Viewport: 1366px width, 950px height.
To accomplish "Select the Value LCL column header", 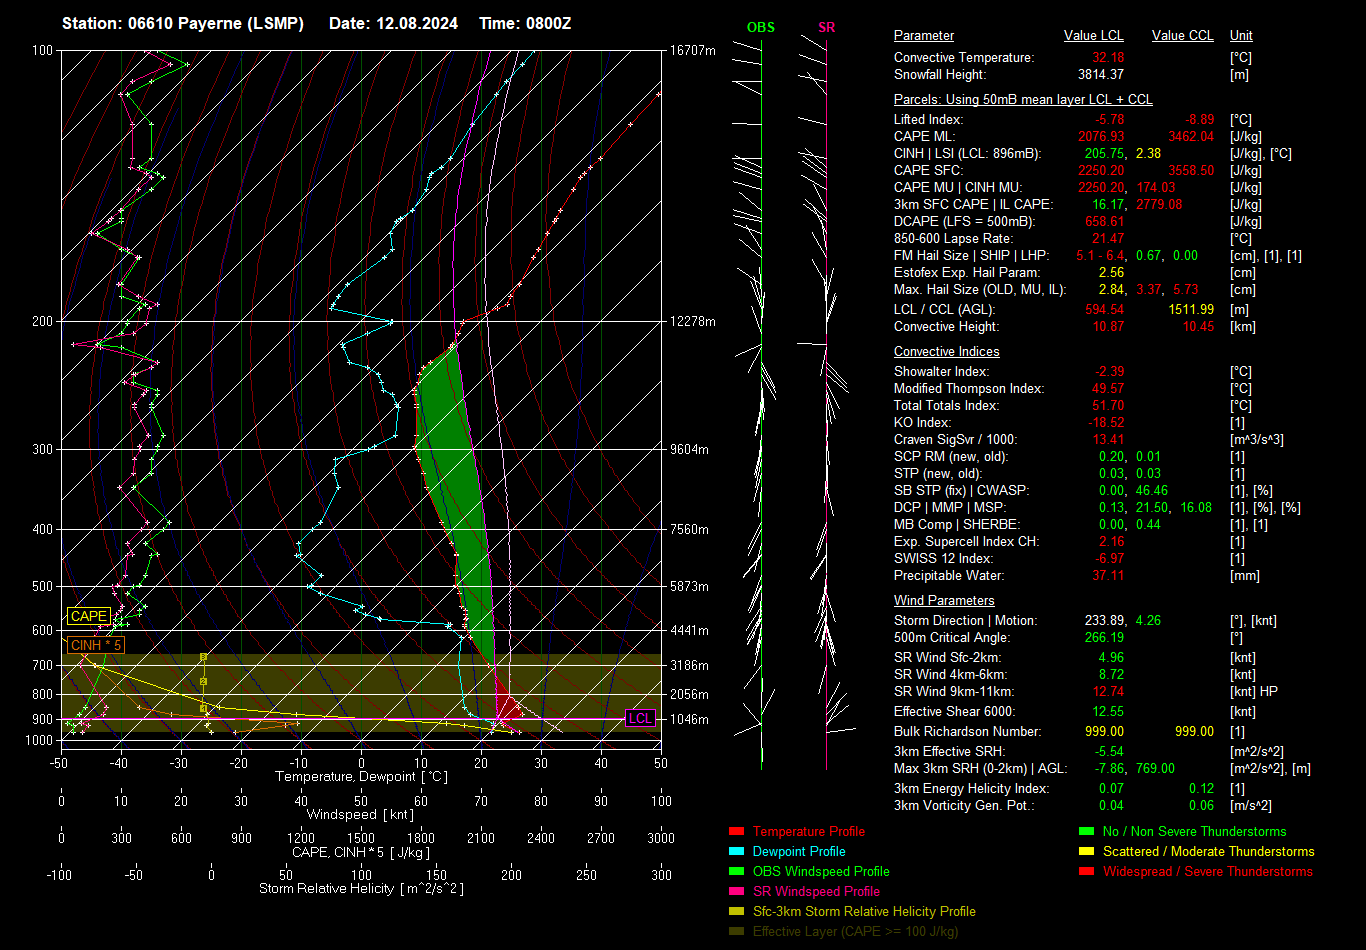I will click(x=1093, y=36).
